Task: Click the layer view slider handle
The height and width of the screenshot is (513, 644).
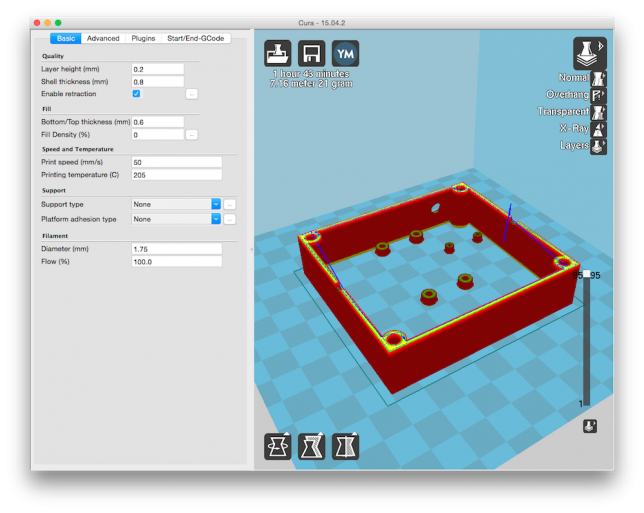Action: 587,274
